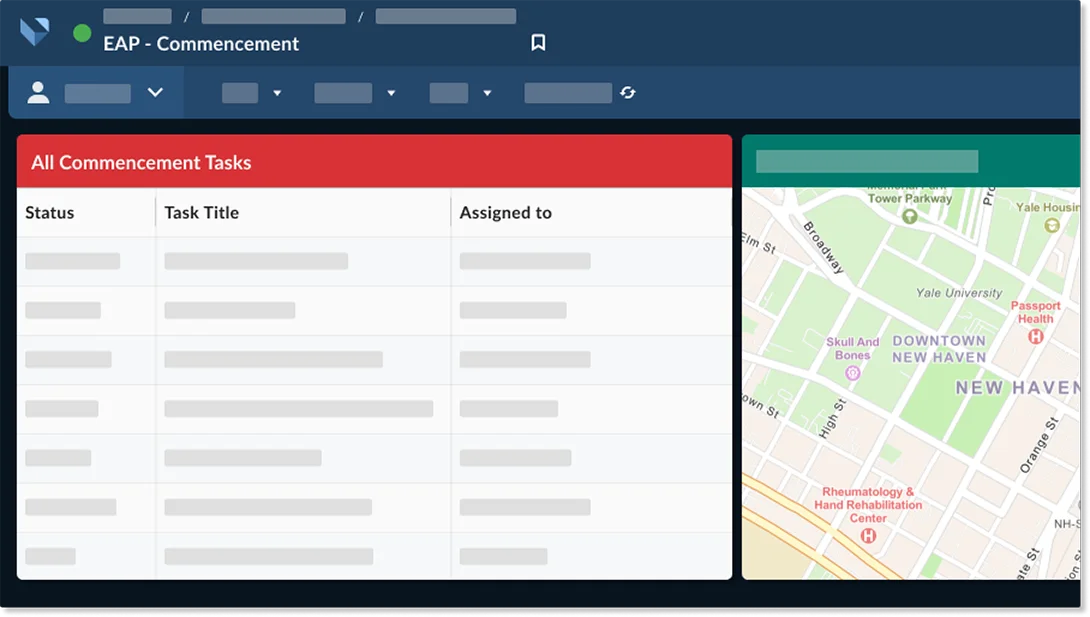
Task: Click Tower Parkway park marker on map
Action: pos(909,217)
